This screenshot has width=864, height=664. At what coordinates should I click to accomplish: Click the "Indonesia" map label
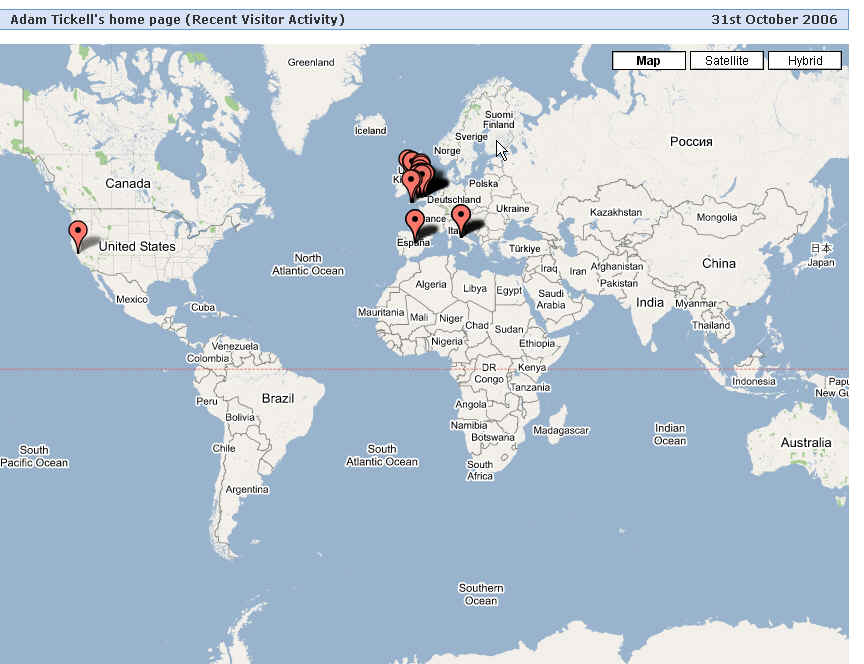753,381
